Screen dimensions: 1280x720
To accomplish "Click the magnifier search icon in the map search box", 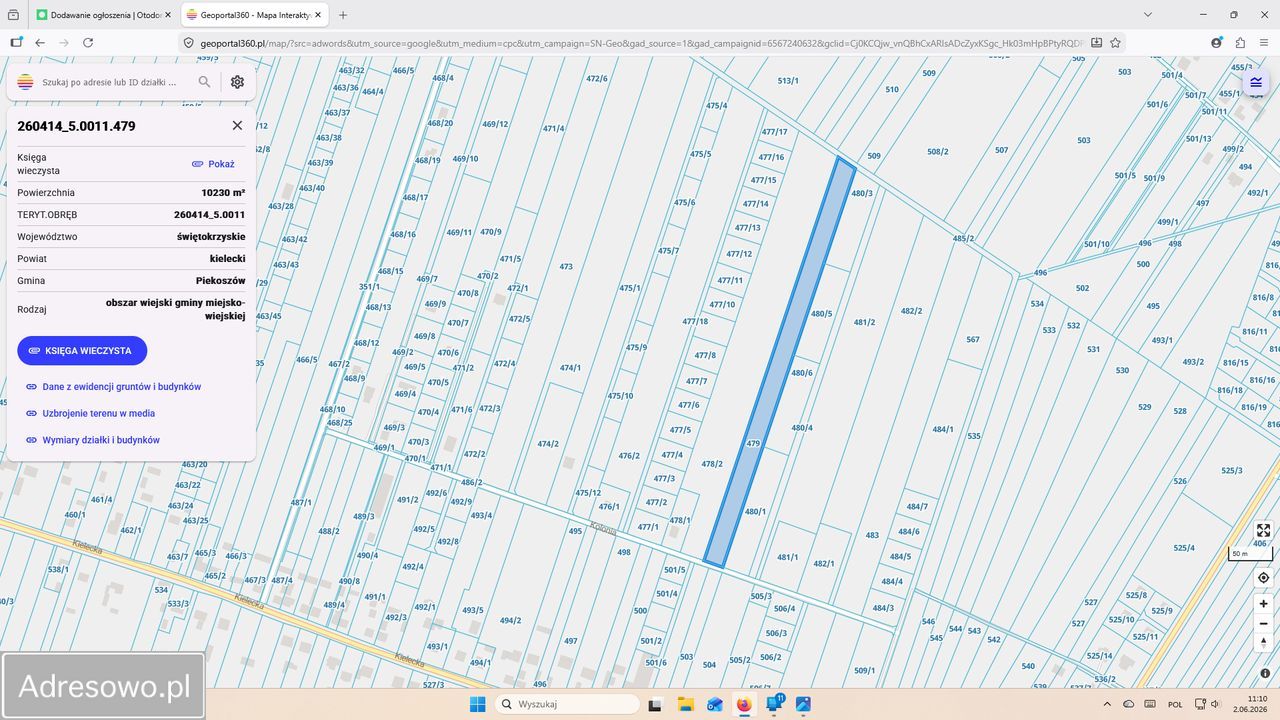I will coord(204,82).
